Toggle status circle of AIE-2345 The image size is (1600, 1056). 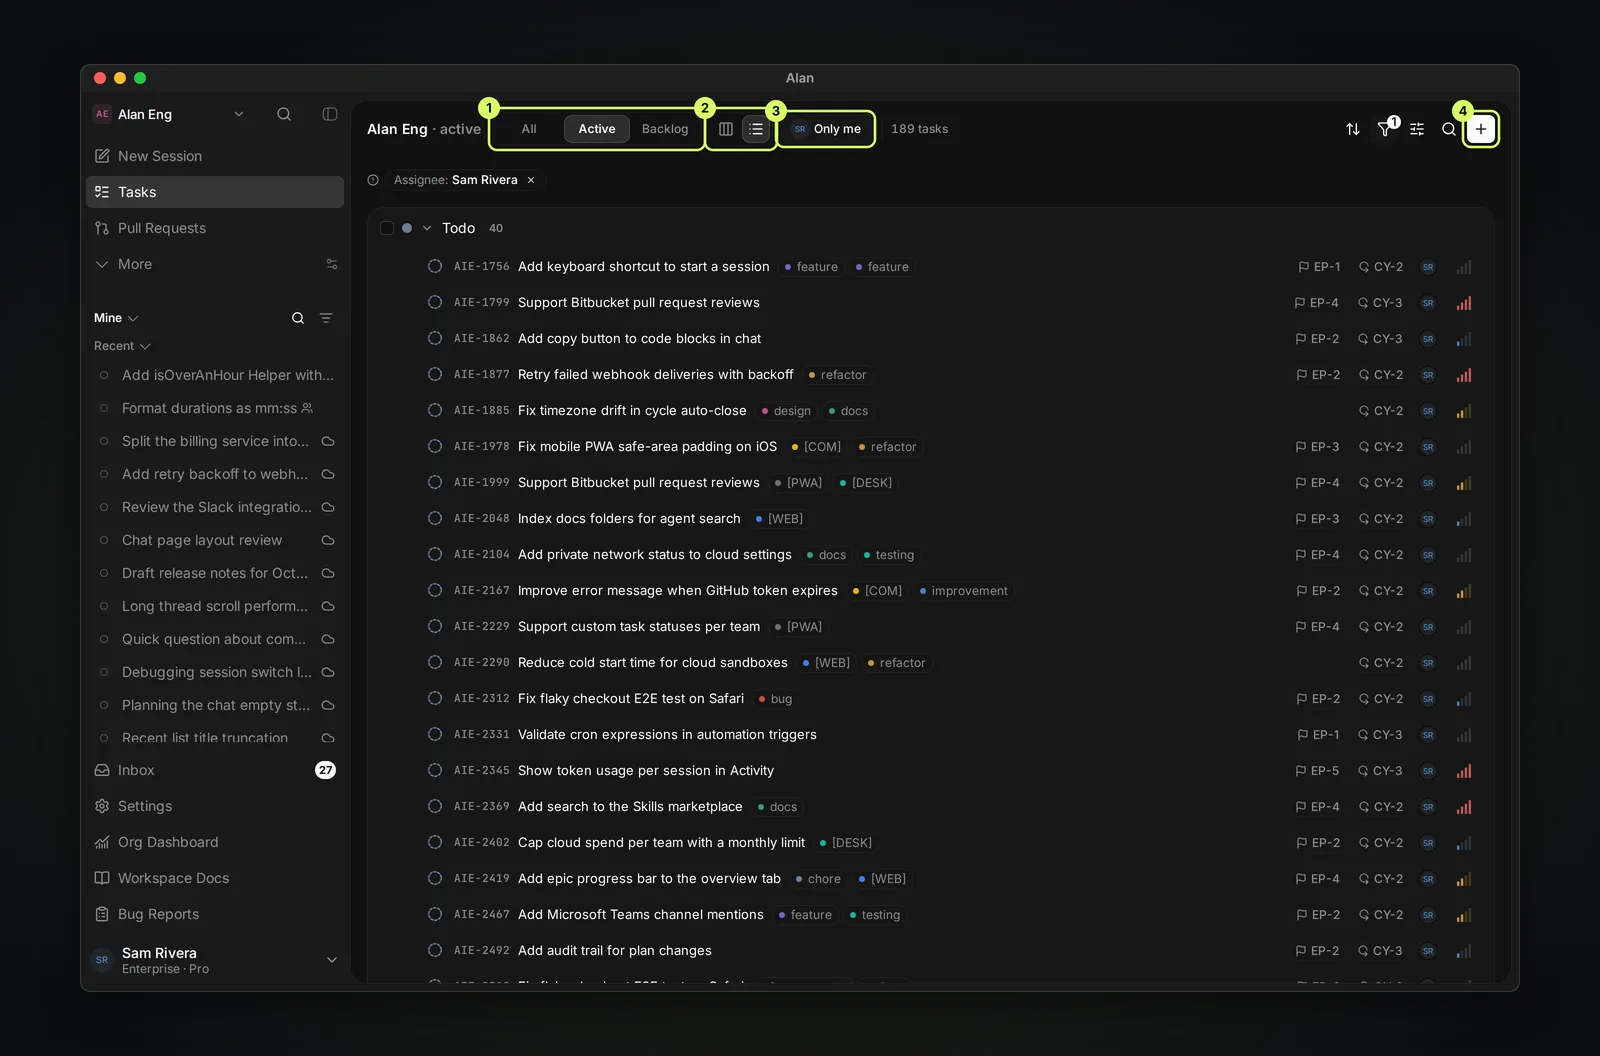point(435,771)
